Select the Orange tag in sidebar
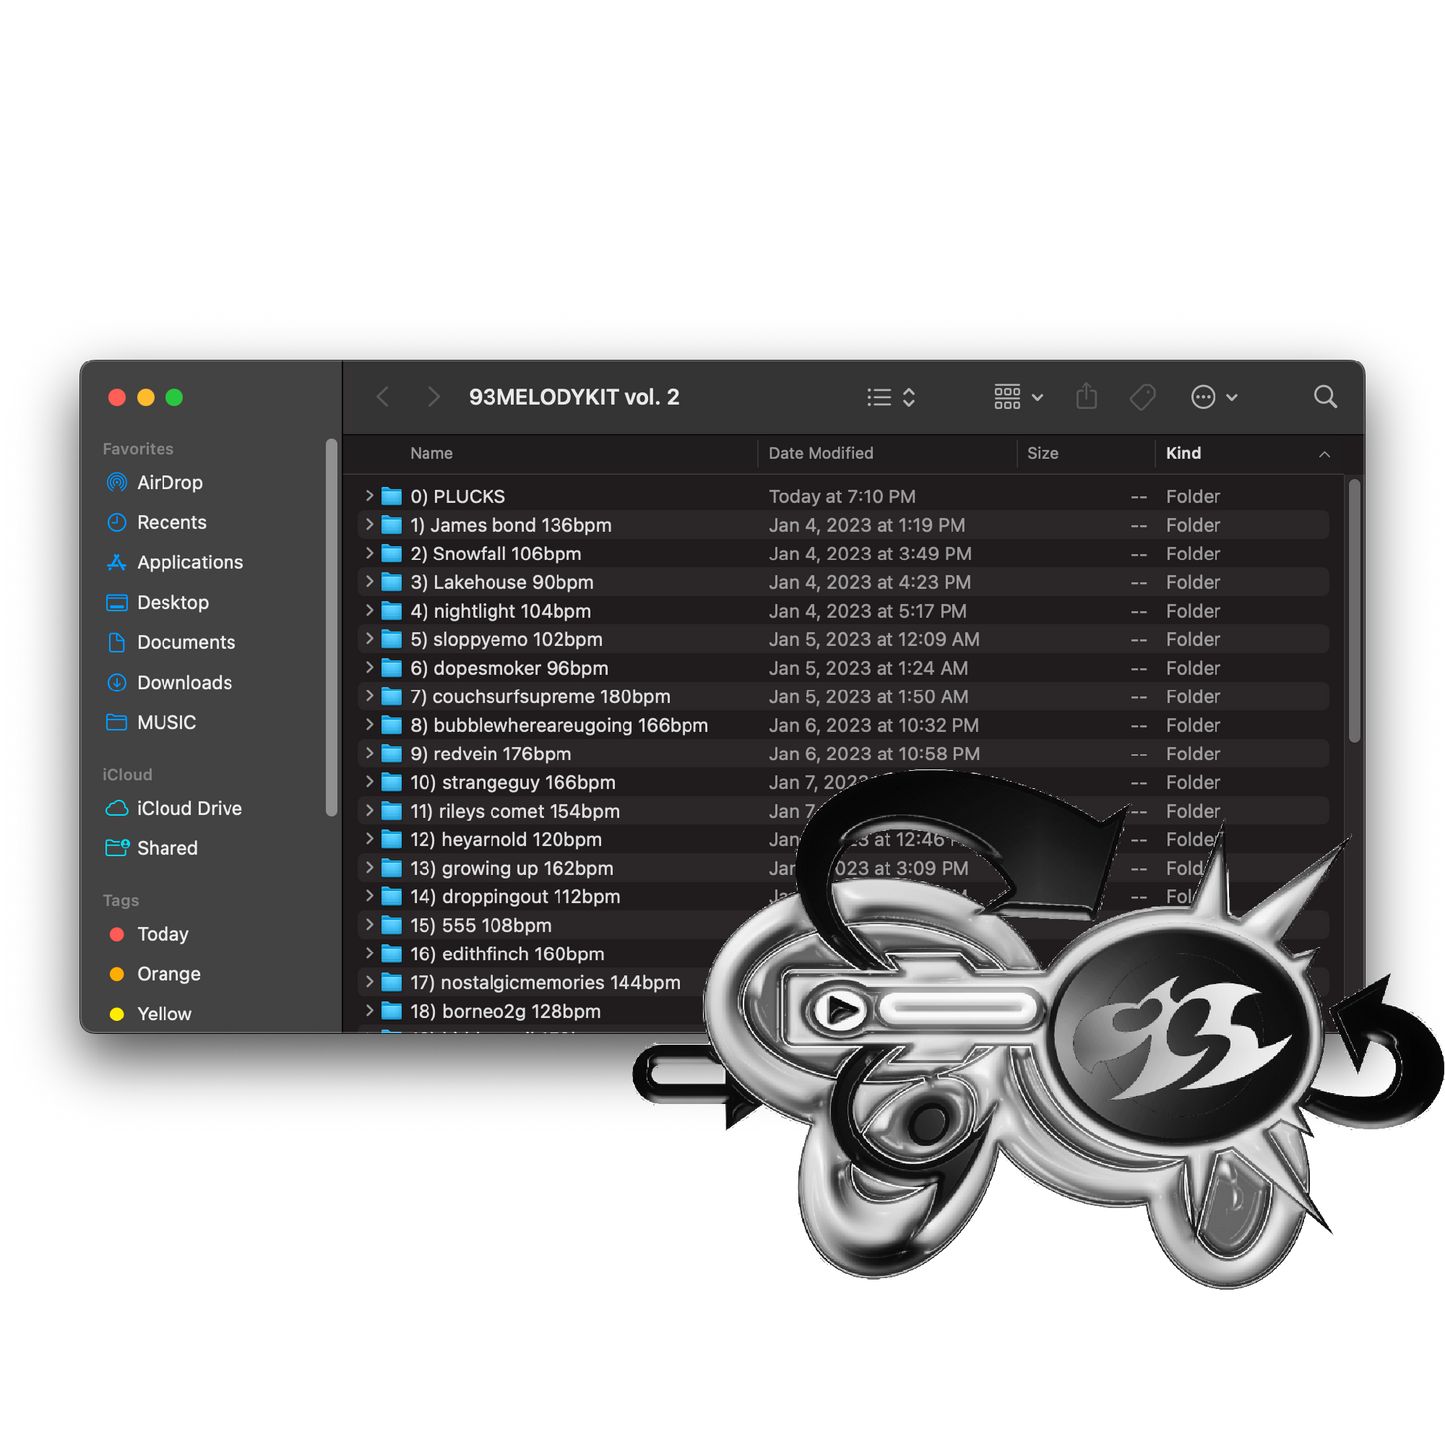 pyautogui.click(x=168, y=974)
